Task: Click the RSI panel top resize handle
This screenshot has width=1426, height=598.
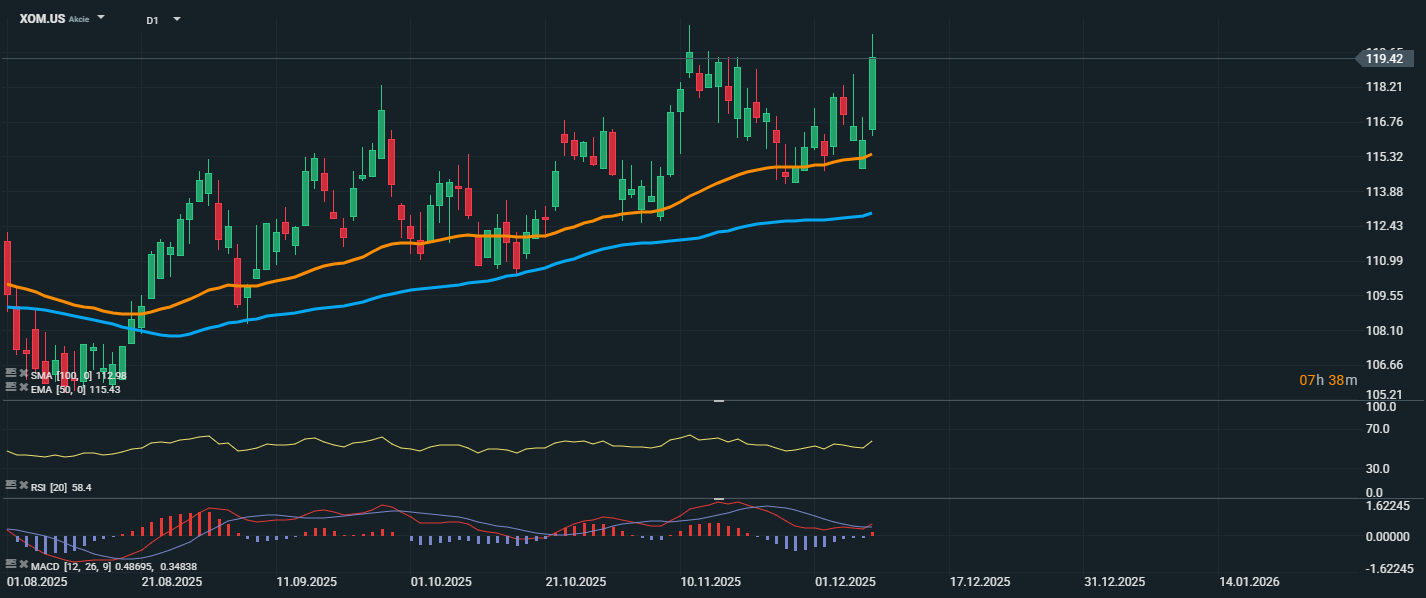Action: [718, 401]
